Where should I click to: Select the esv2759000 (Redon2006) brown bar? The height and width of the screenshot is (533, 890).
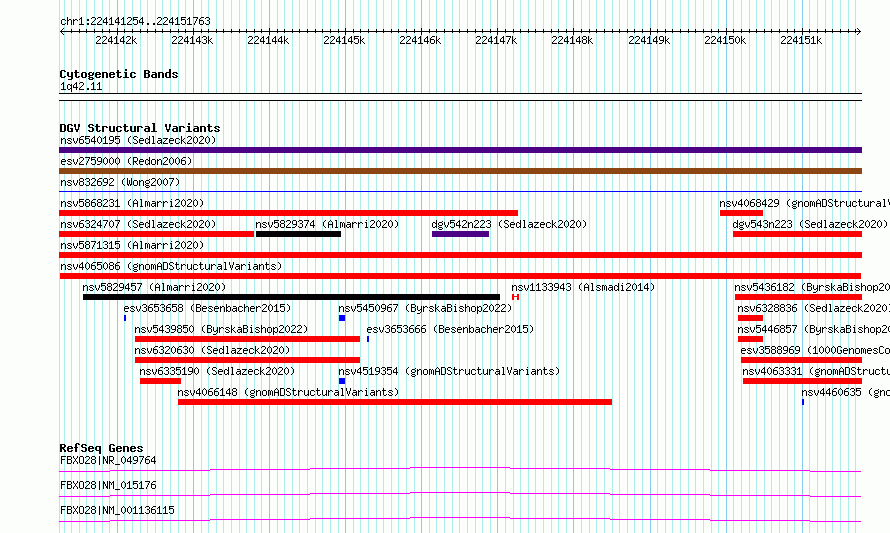tap(460, 171)
